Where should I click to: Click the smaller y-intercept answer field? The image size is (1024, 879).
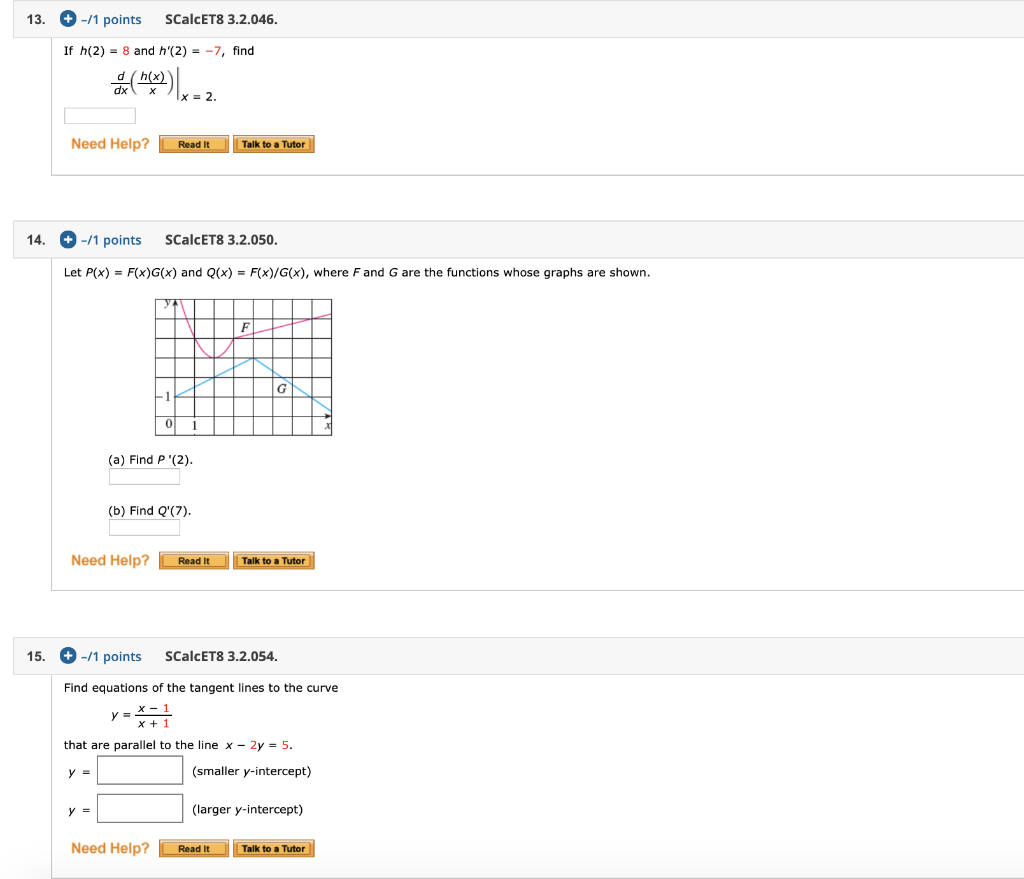(139, 770)
